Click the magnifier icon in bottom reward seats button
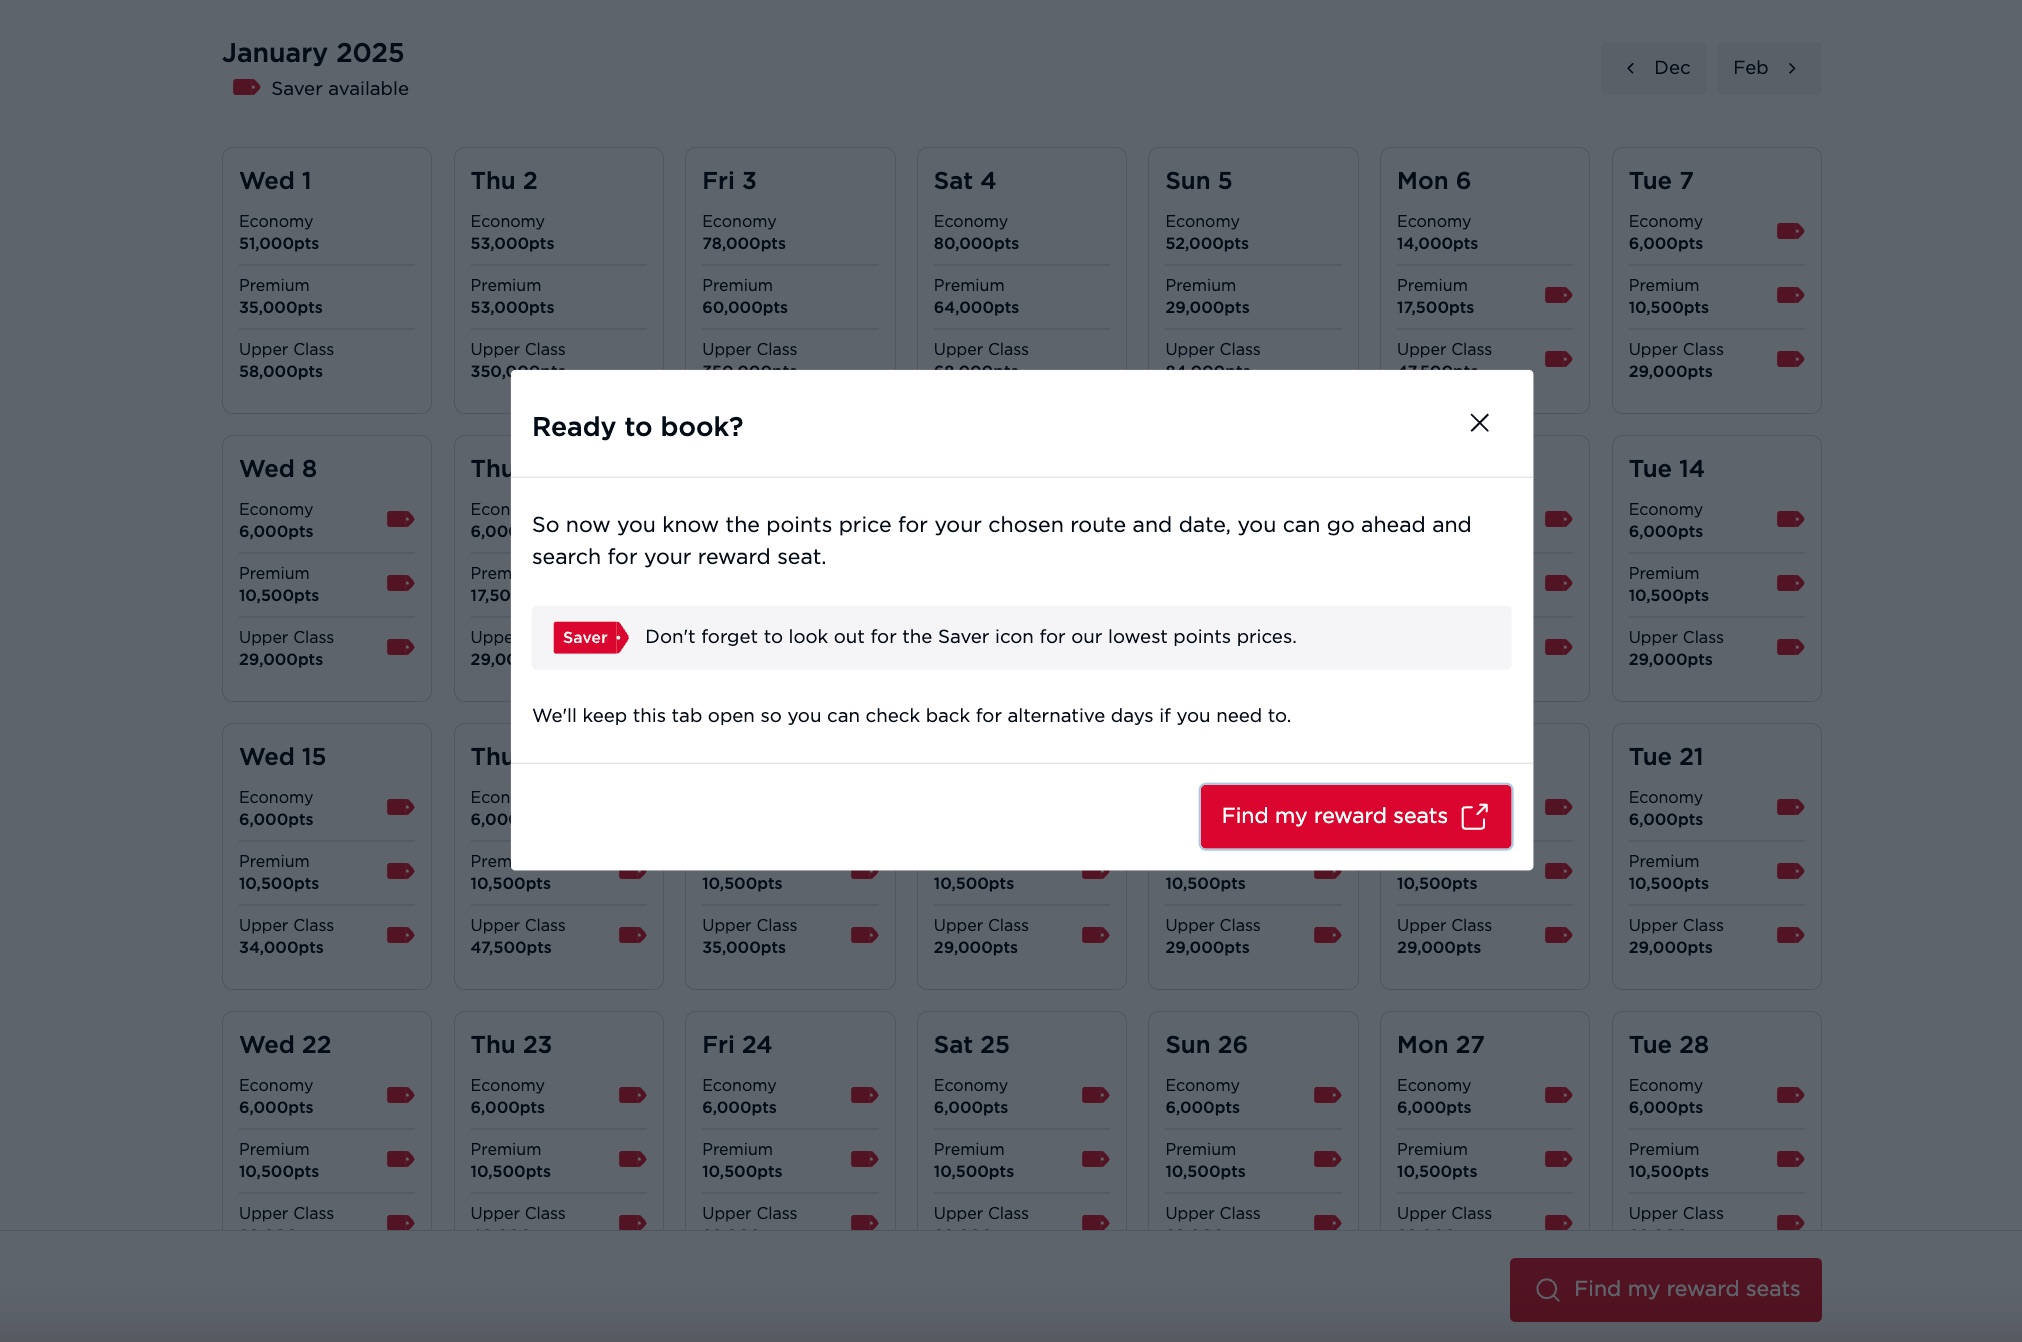 tap(1547, 1289)
